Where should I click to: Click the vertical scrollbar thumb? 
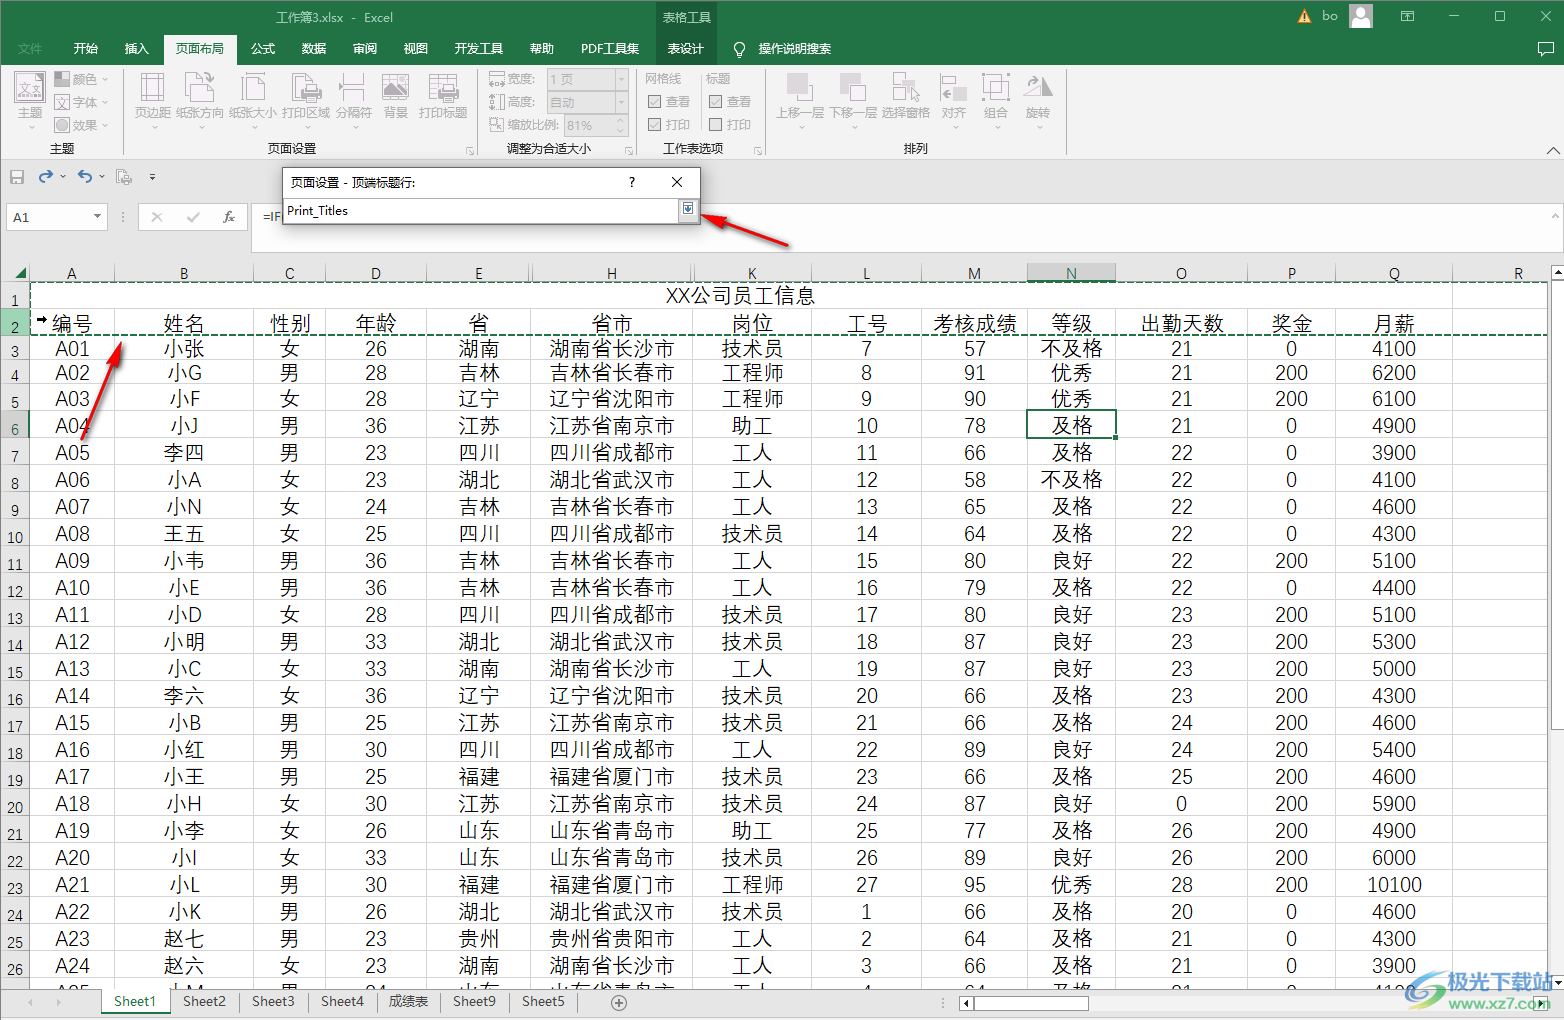(1557, 504)
